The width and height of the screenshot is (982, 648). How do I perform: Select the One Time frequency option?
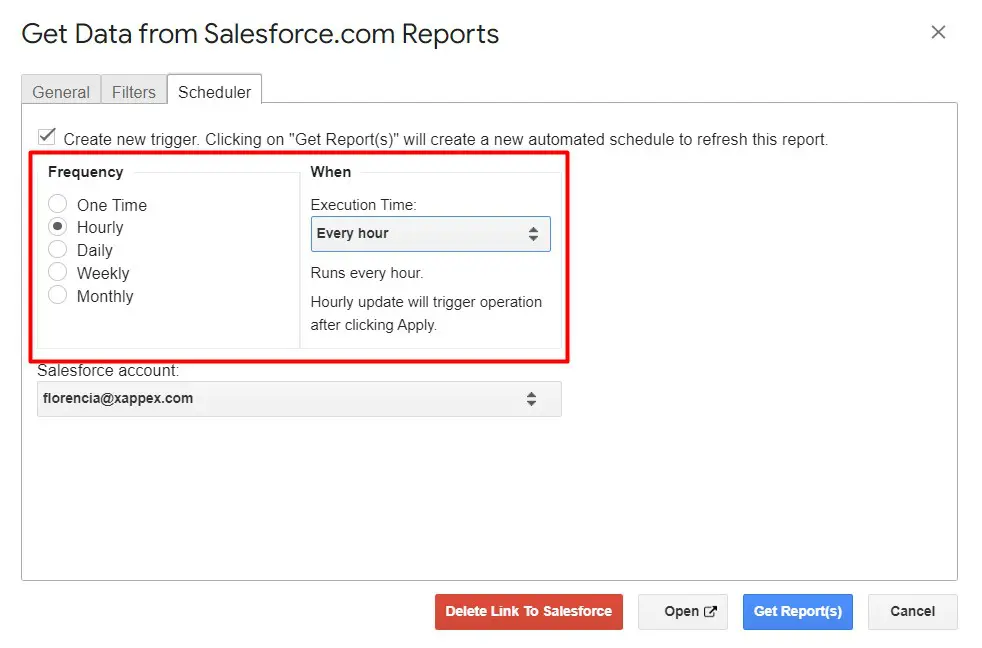coord(58,204)
